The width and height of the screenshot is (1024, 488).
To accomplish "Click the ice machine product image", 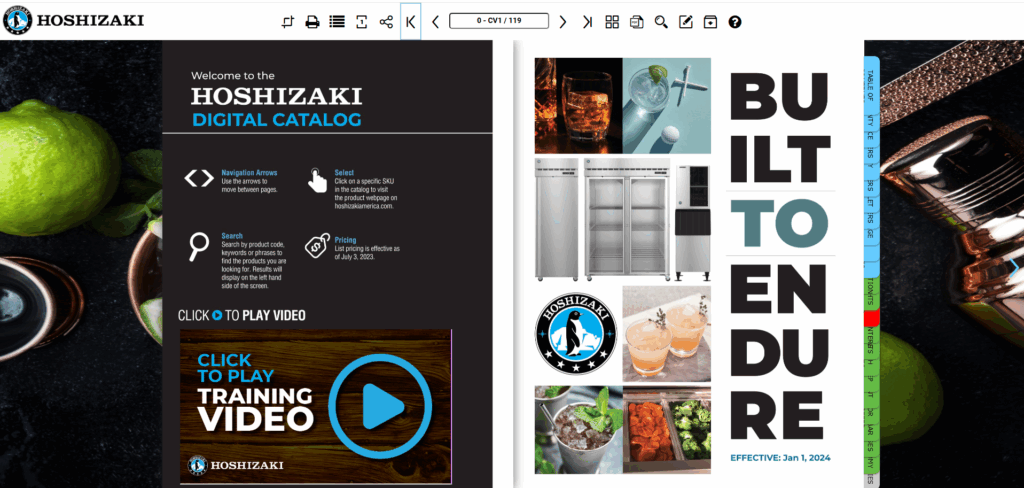I will pos(692,222).
